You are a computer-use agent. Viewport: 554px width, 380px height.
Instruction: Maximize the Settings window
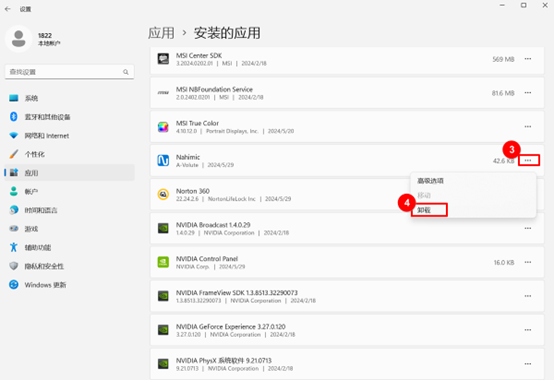point(524,5)
